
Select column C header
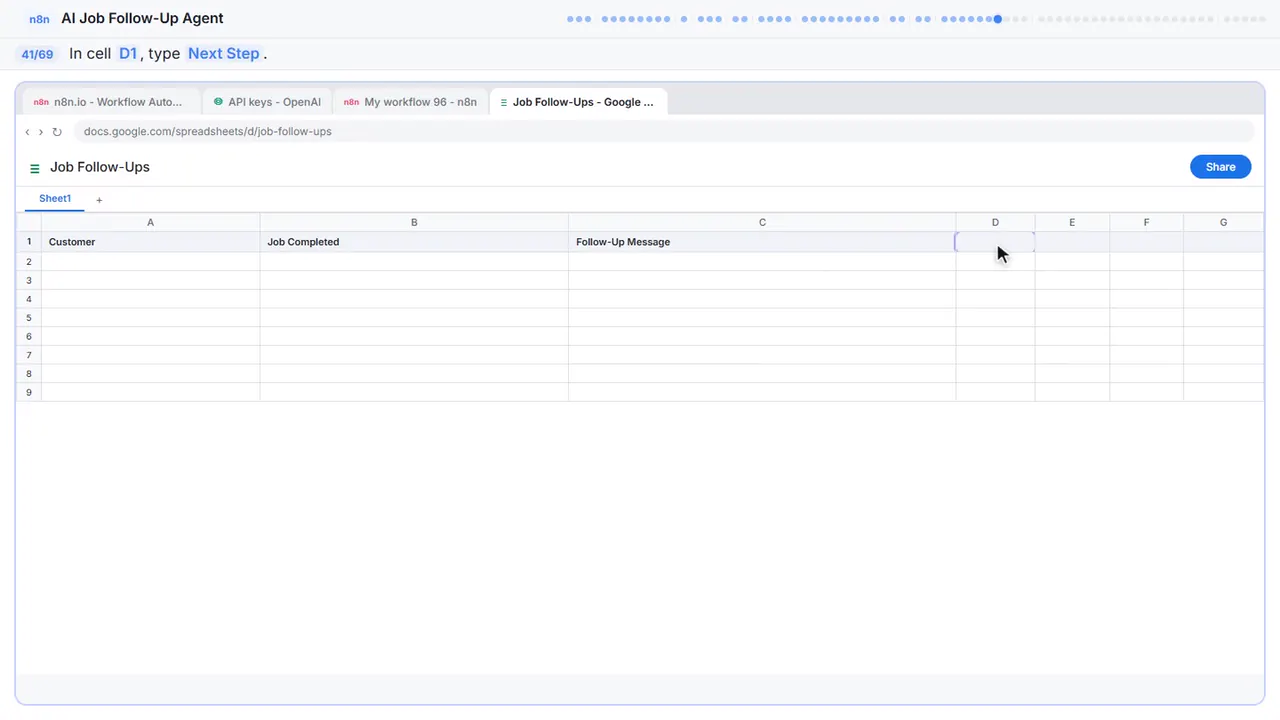pos(762,223)
